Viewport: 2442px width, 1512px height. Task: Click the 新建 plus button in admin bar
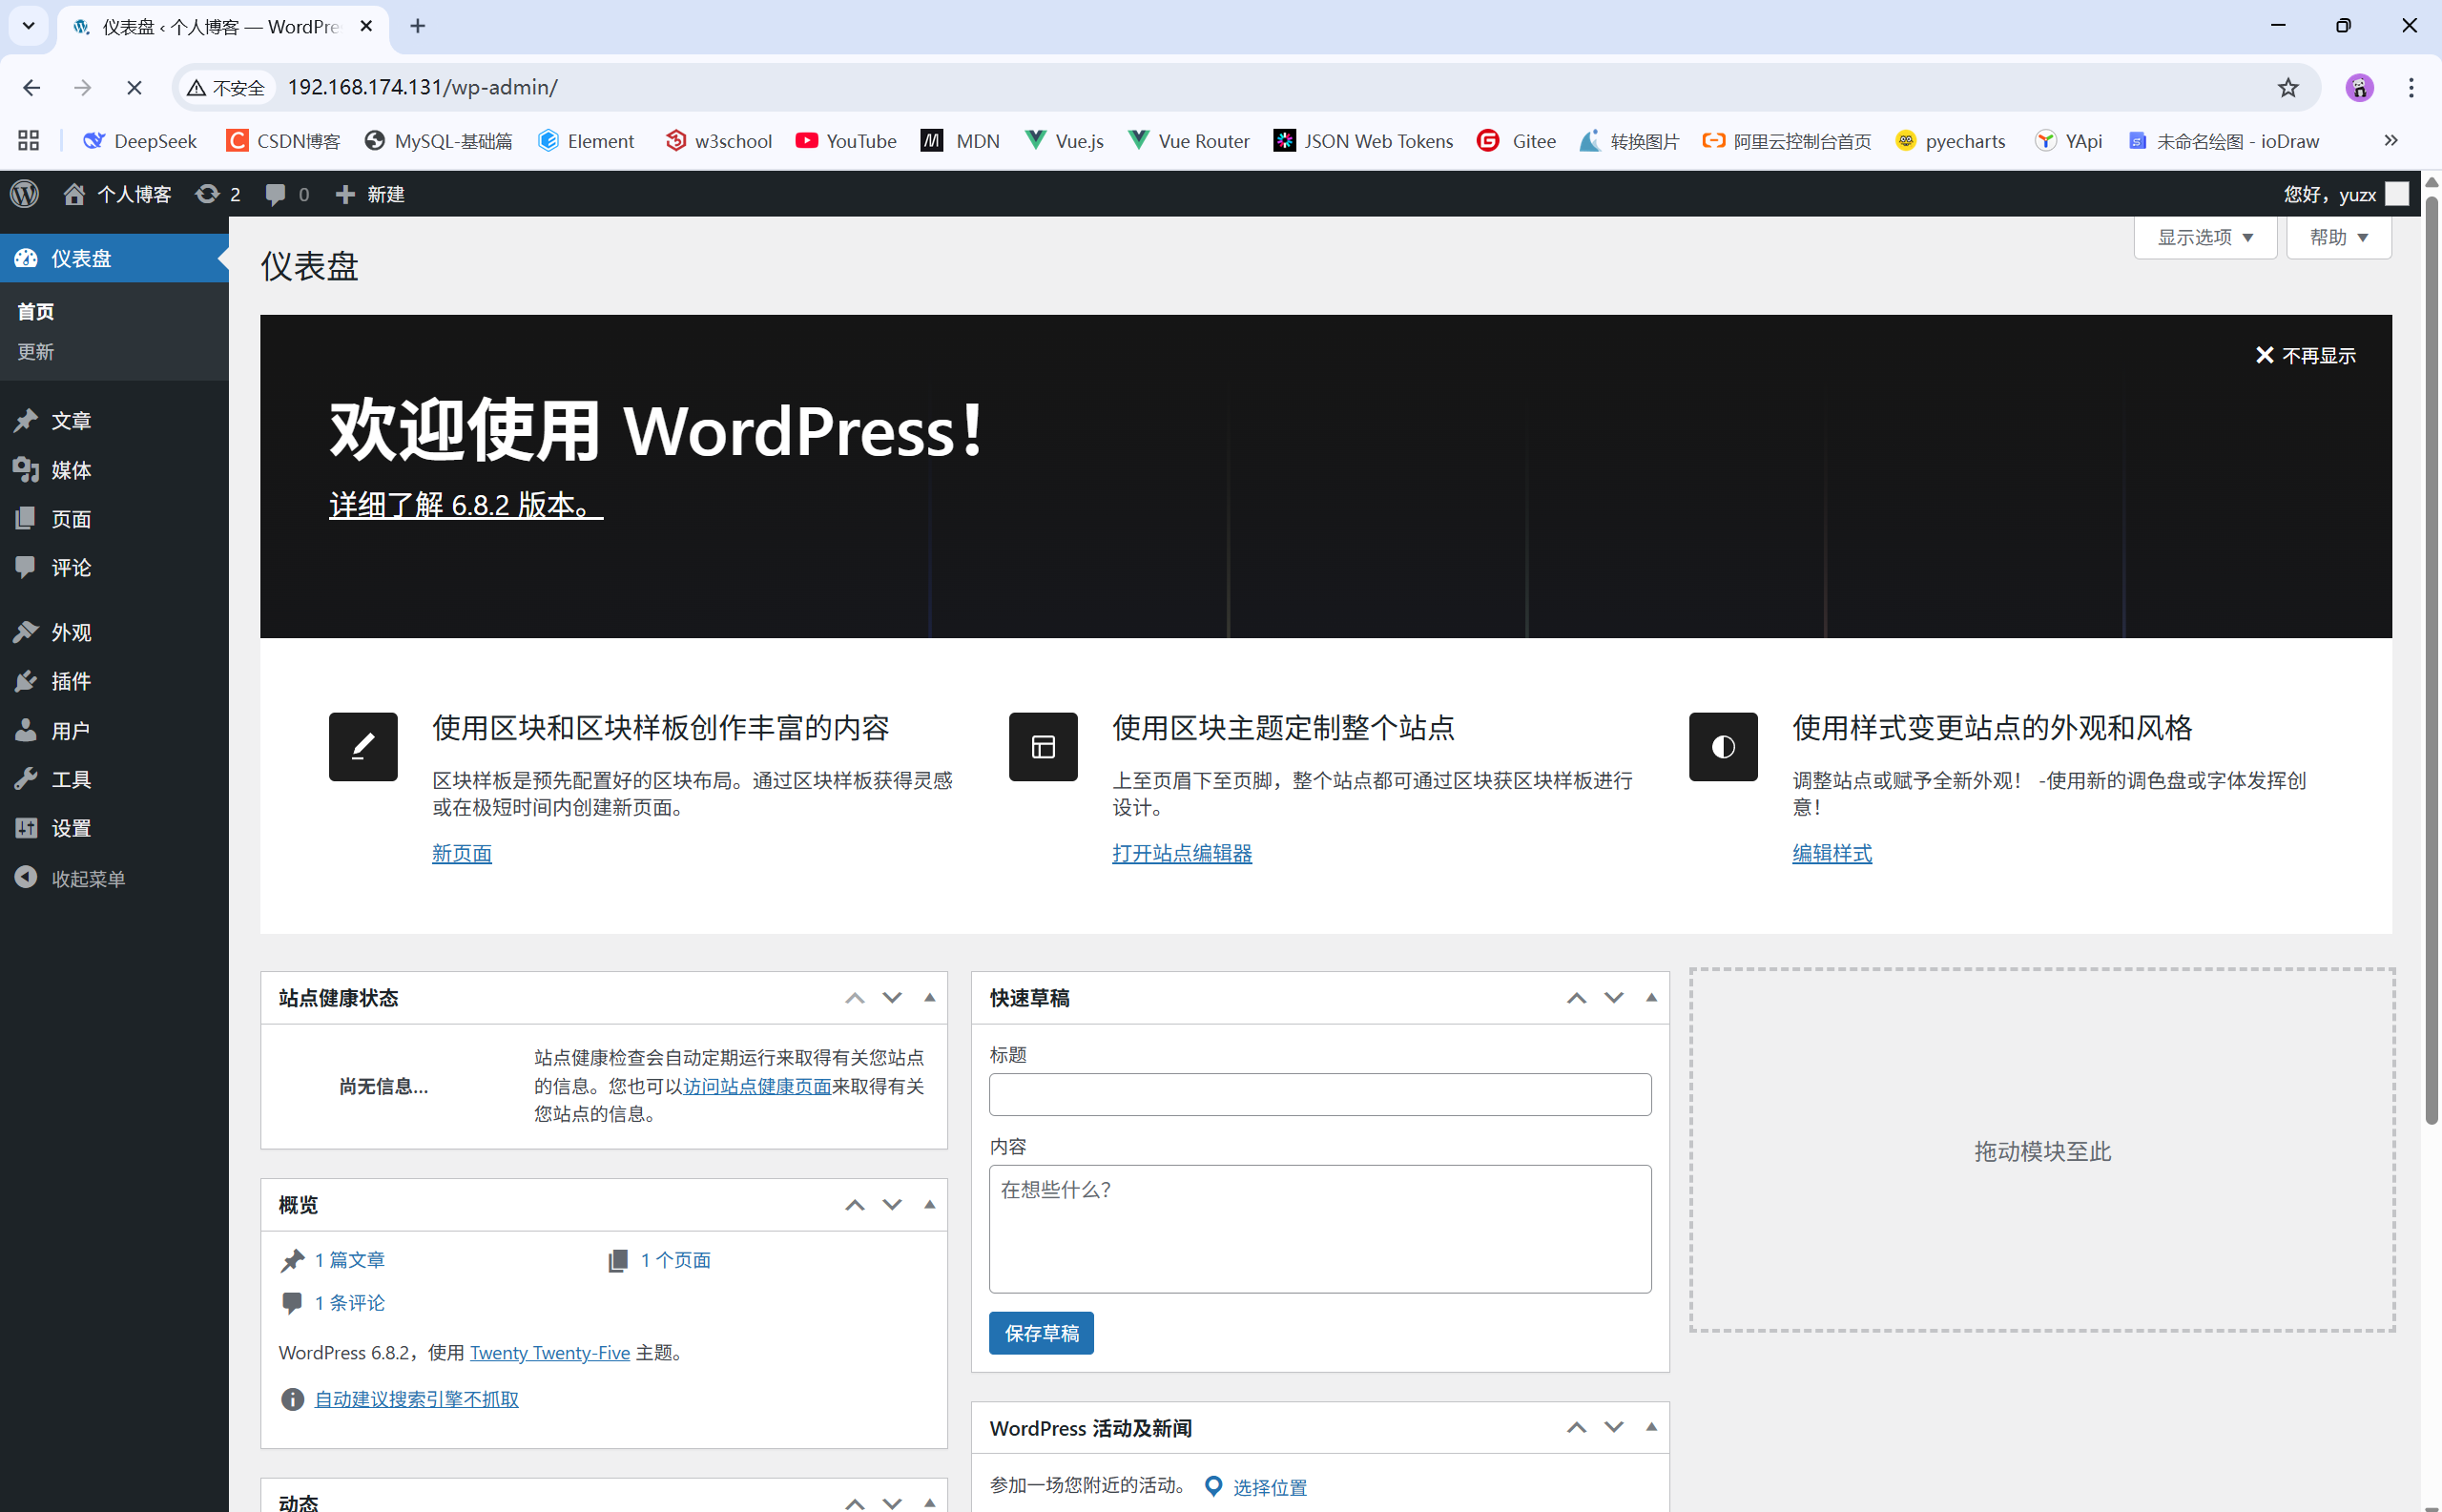(x=370, y=194)
